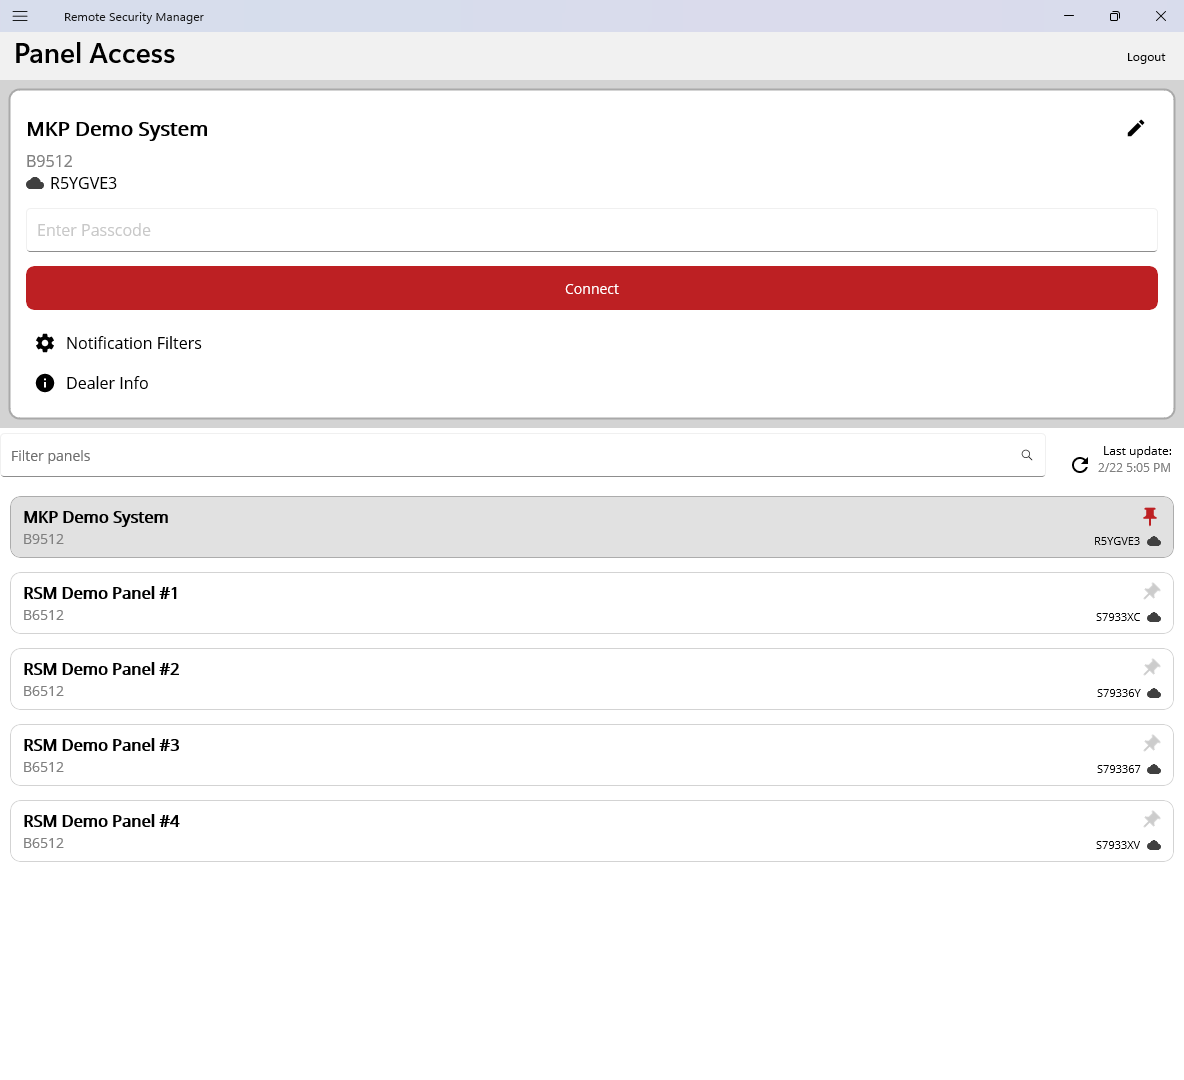The width and height of the screenshot is (1184, 1080).
Task: Open Dealer Info
Action: click(x=107, y=383)
